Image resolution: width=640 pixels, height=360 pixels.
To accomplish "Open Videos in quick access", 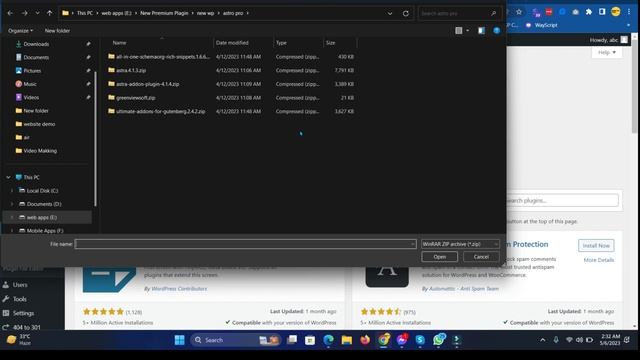I will [31, 98].
